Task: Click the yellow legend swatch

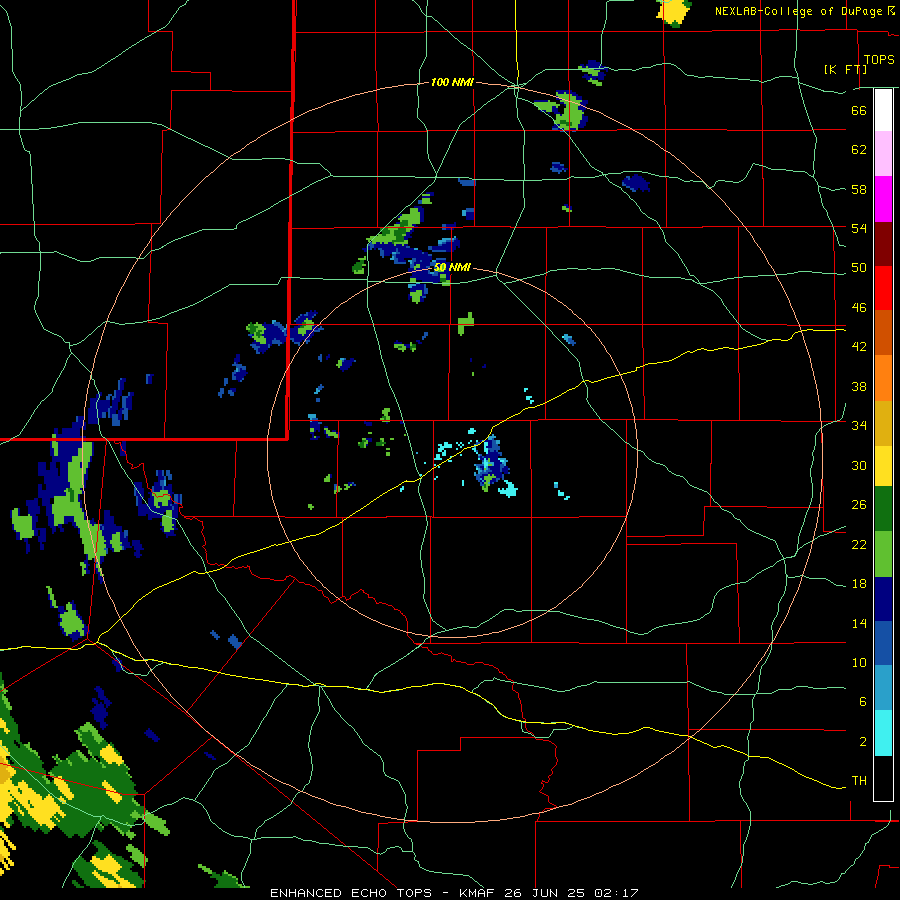Action: [883, 466]
